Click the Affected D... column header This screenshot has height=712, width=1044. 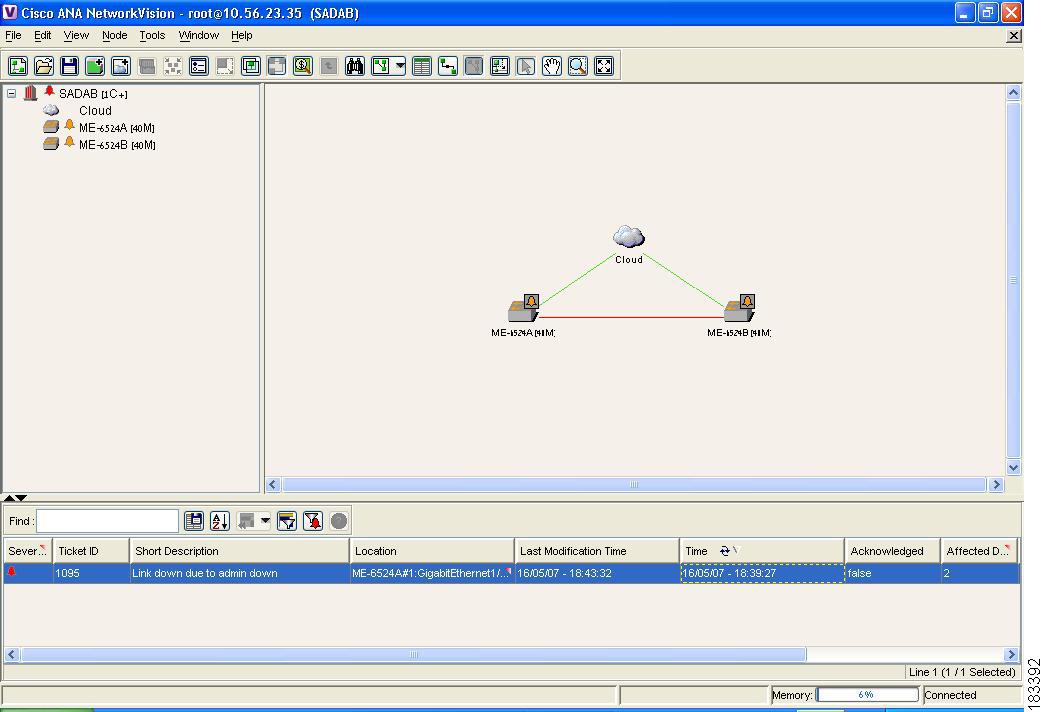(979, 551)
